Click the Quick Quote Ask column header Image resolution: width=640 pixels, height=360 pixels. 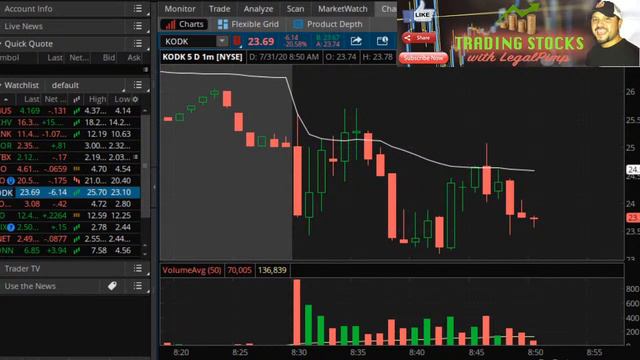pyautogui.click(x=134, y=58)
